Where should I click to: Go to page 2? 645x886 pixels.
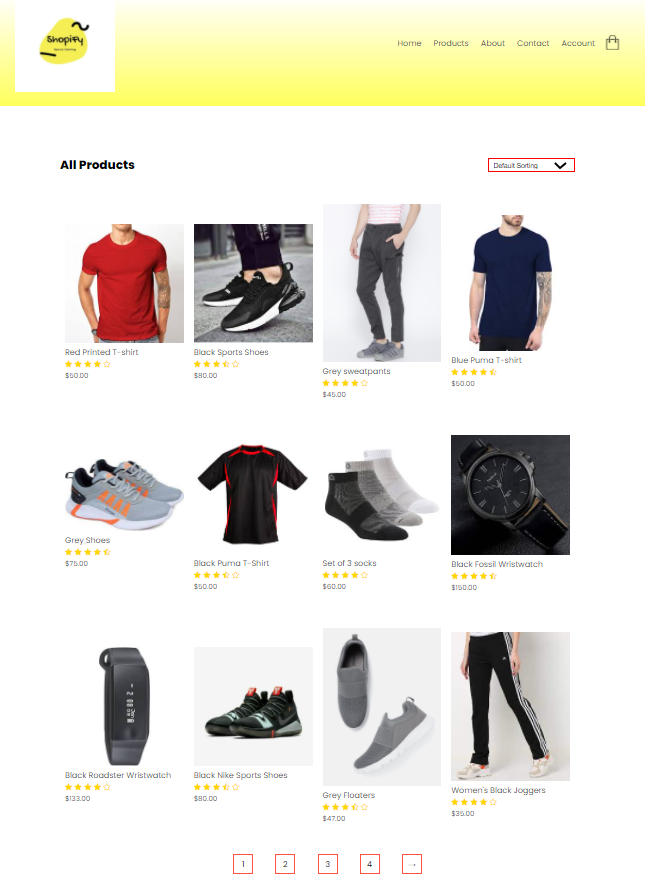click(285, 864)
